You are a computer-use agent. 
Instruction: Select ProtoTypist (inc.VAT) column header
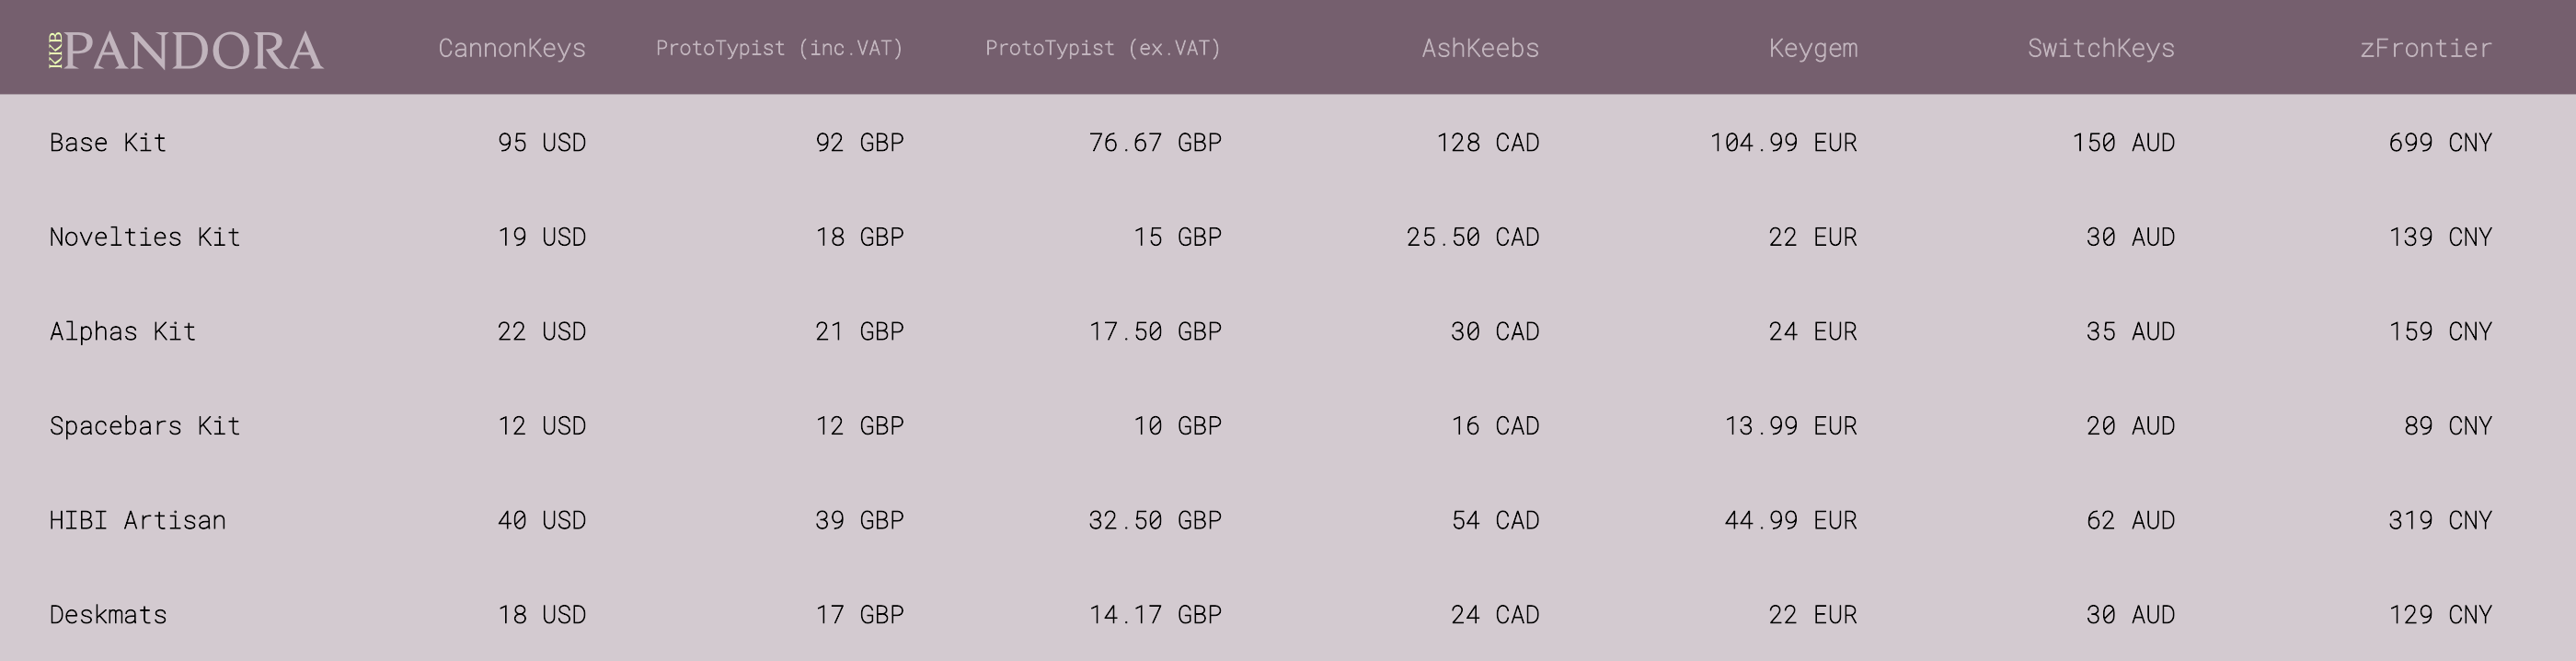point(779,48)
